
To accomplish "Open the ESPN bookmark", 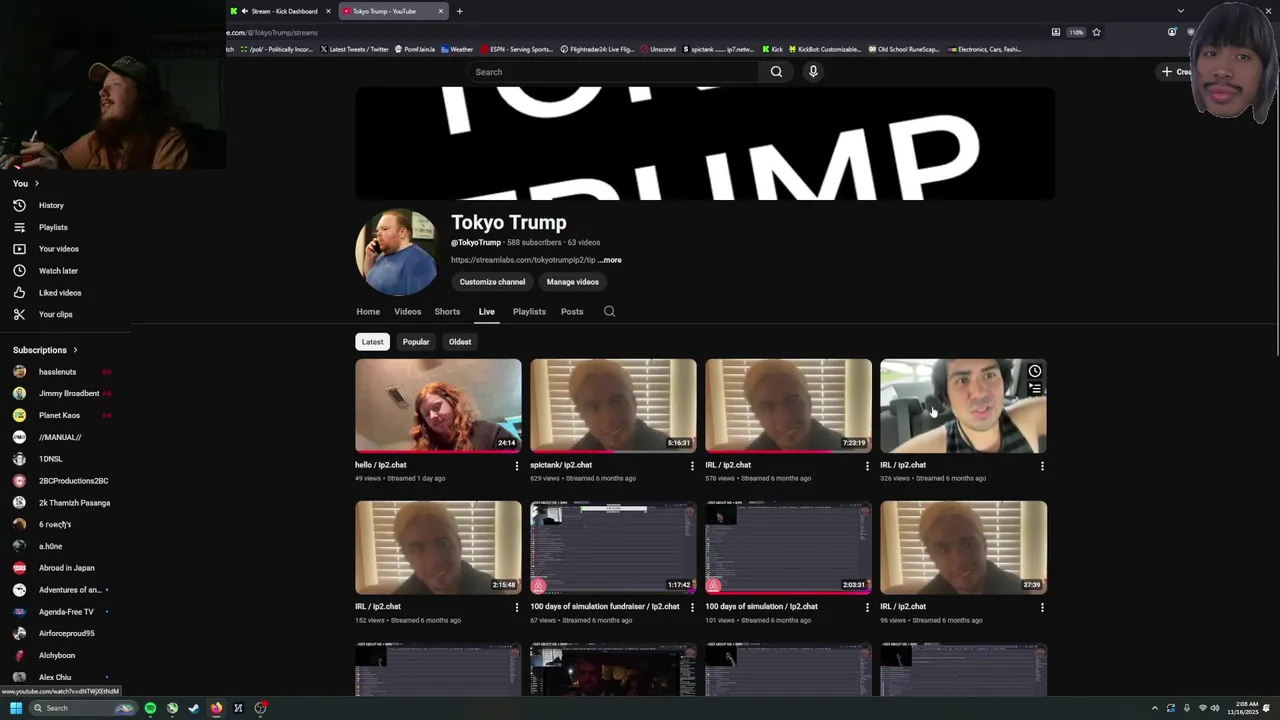I will pos(517,49).
